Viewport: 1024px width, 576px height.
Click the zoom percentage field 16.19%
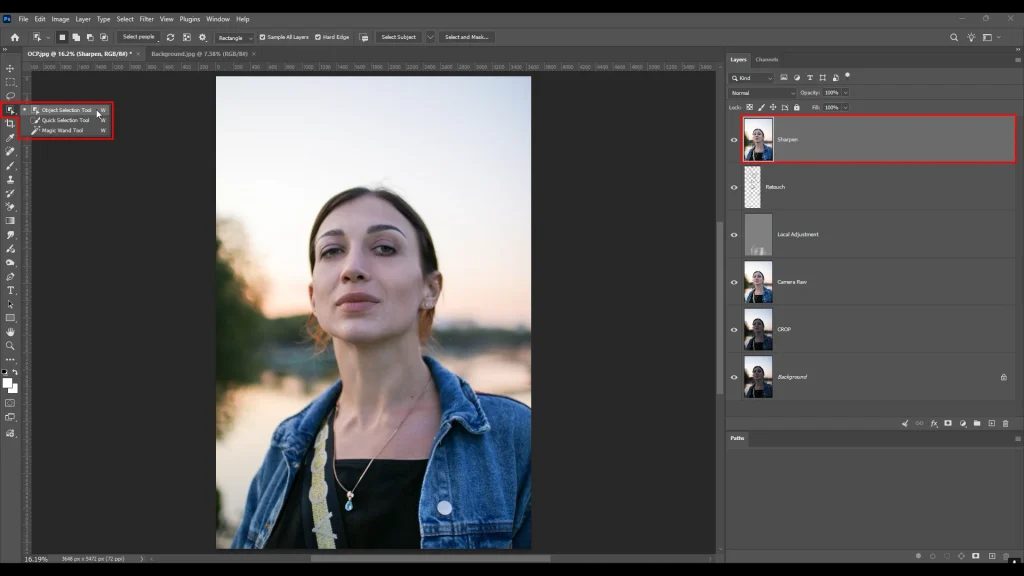tap(36, 559)
